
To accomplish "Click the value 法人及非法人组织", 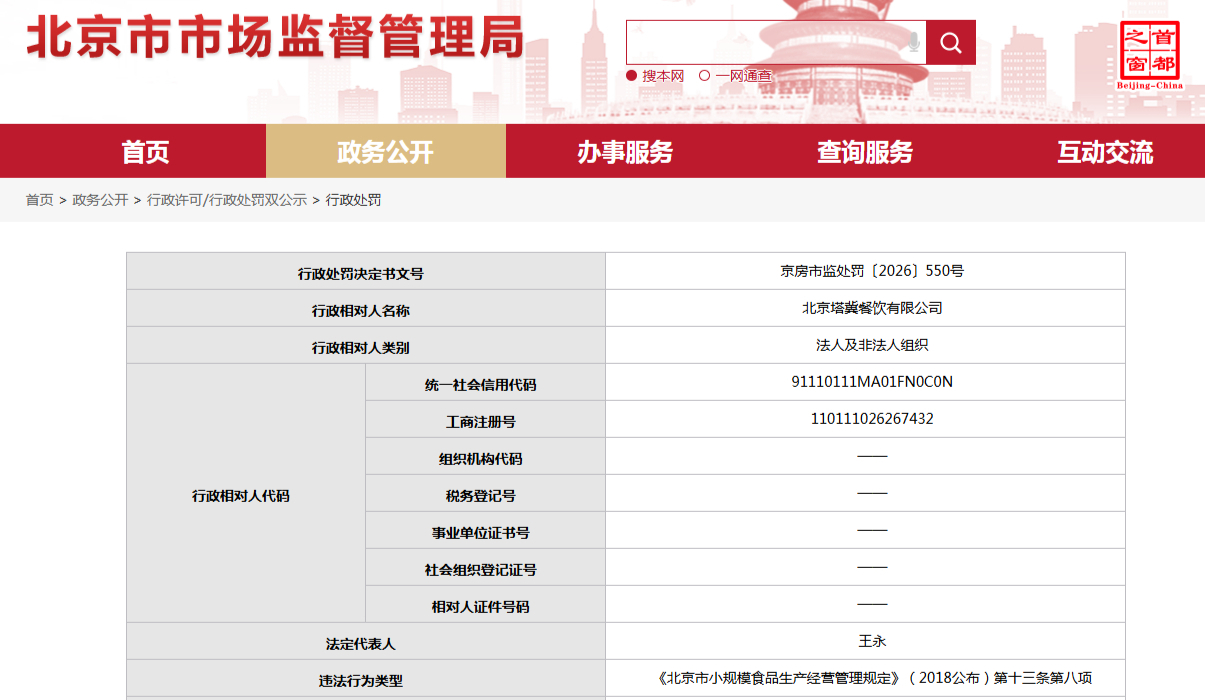I will coord(872,345).
